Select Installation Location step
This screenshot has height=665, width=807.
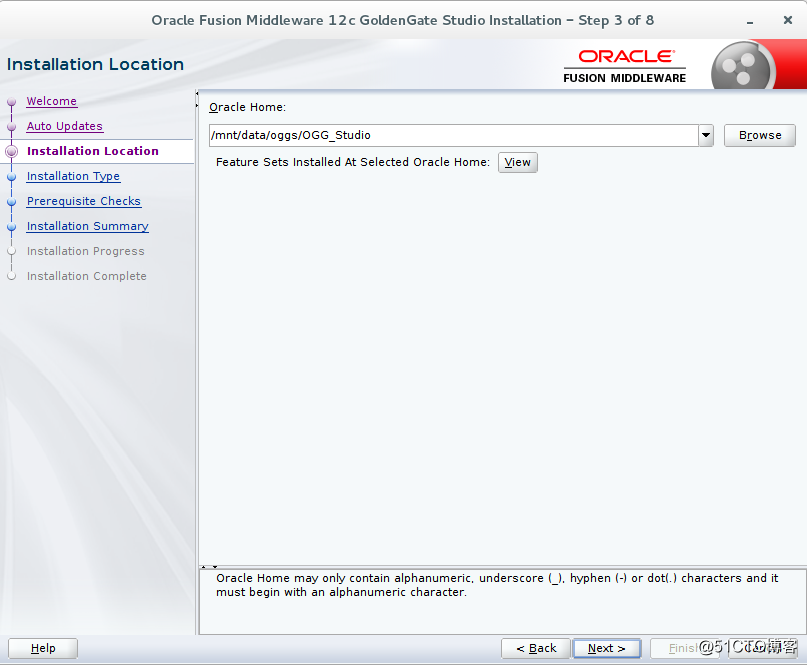pyautogui.click(x=93, y=151)
